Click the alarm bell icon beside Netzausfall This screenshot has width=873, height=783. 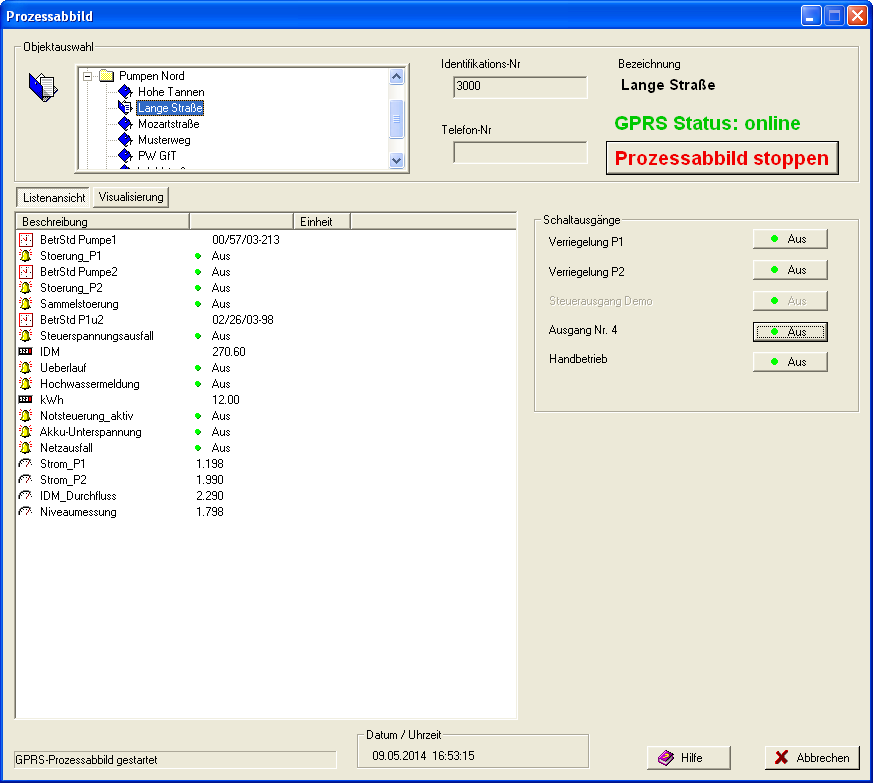[x=26, y=448]
